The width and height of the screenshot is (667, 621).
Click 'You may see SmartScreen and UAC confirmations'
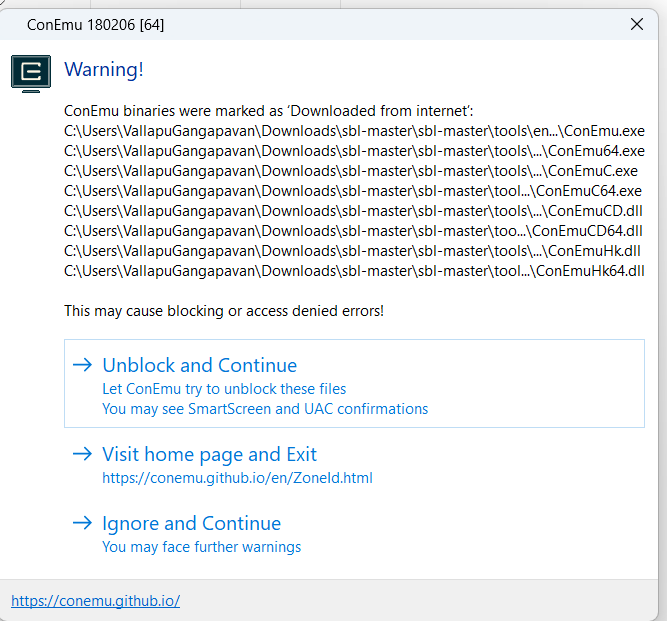coord(265,409)
